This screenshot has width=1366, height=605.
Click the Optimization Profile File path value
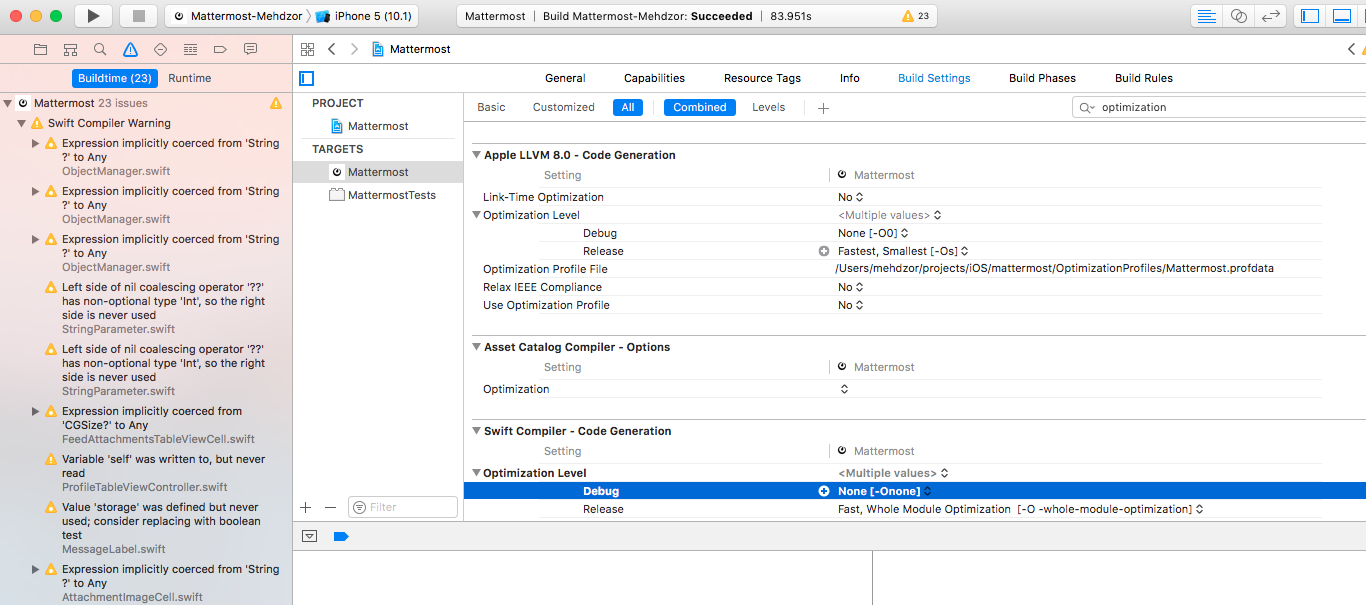[1055, 269]
